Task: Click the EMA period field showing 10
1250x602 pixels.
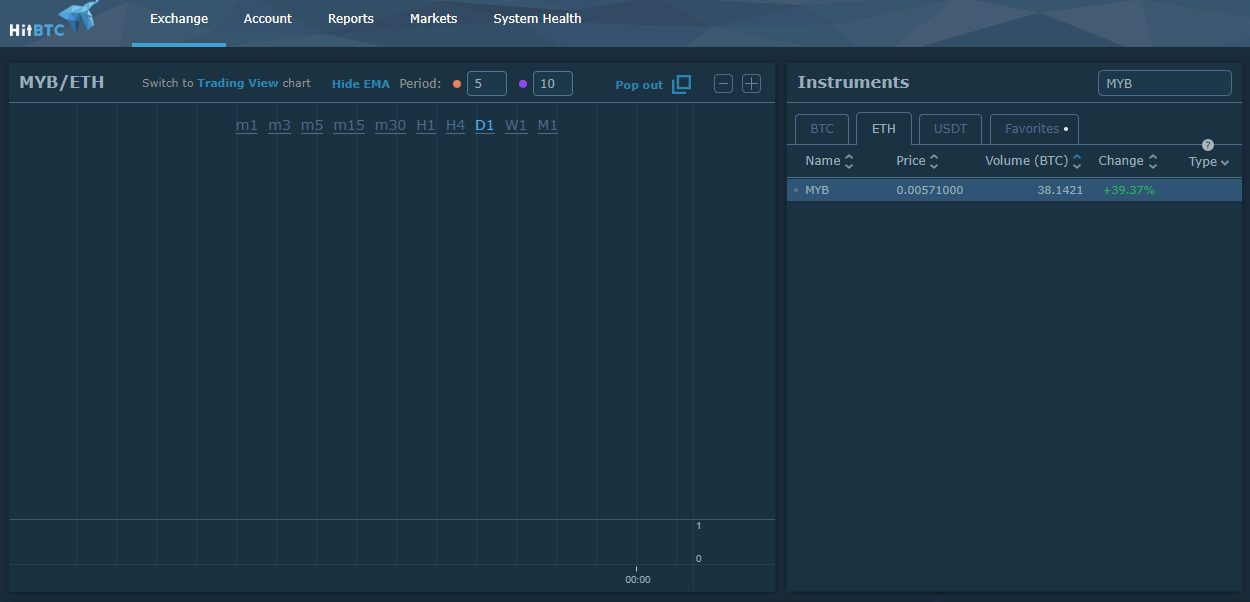Action: 553,84
